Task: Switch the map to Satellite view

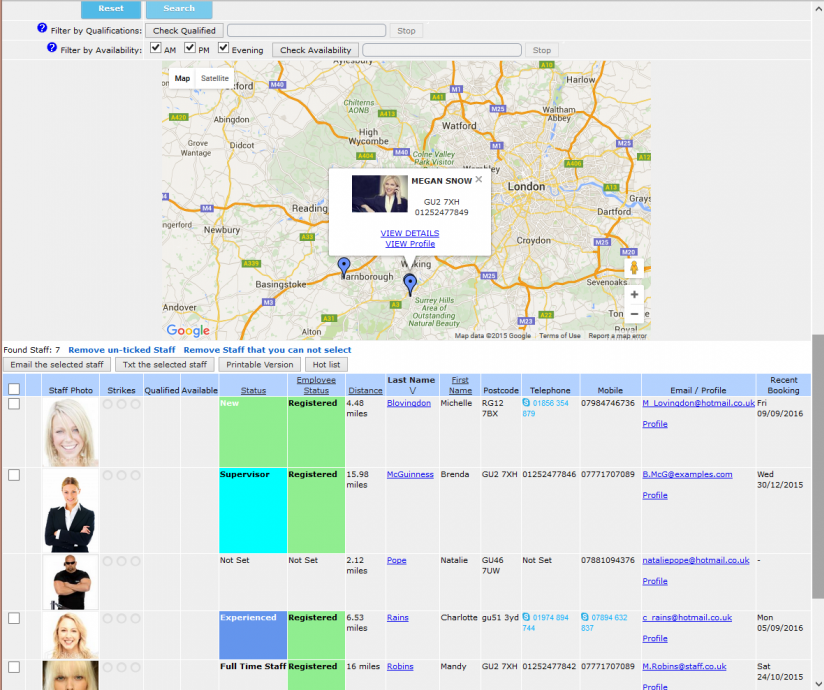Action: pyautogui.click(x=214, y=78)
